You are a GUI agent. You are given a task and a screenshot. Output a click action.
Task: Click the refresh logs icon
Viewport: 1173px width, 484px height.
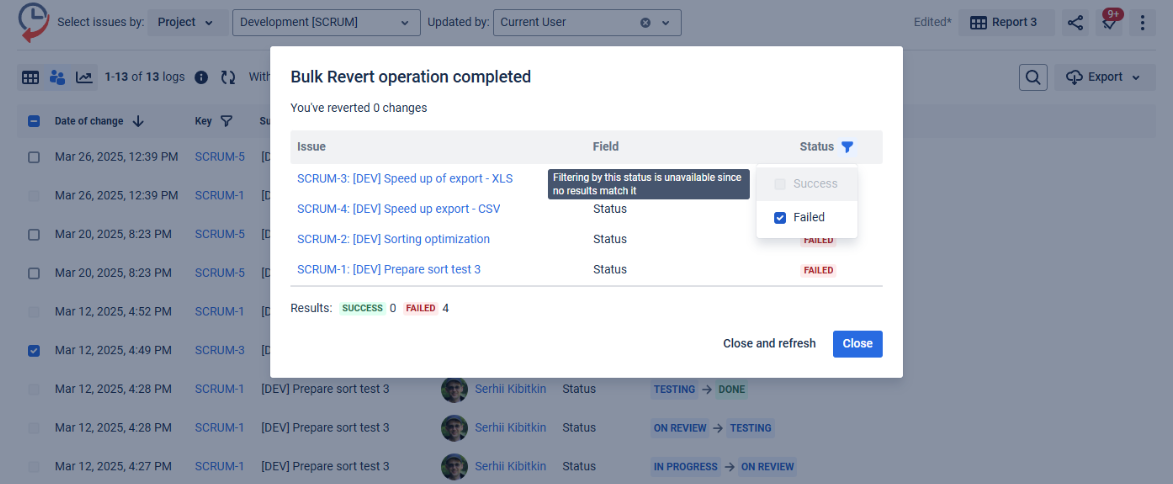228,77
